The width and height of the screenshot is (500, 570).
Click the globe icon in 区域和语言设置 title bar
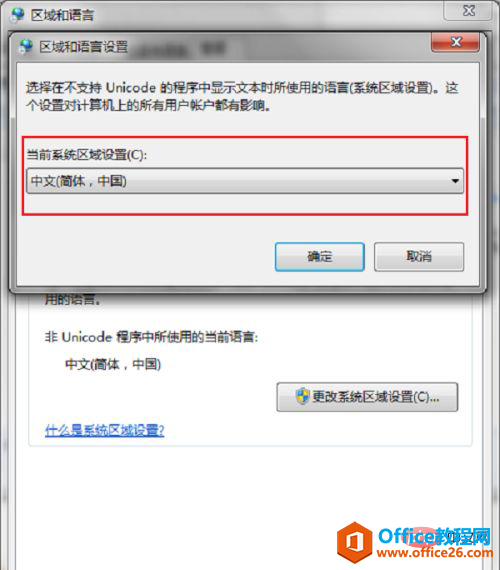[x=26, y=47]
